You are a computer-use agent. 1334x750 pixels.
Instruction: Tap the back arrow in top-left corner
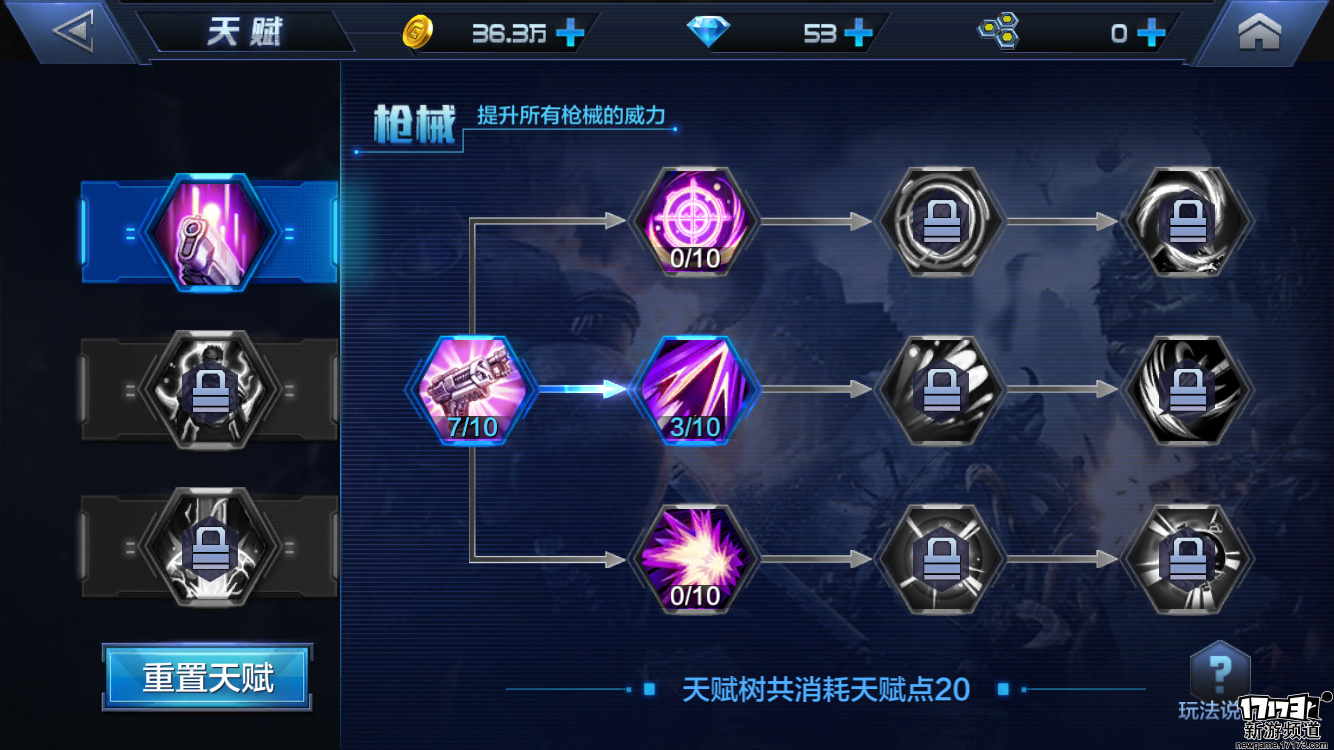pos(72,31)
